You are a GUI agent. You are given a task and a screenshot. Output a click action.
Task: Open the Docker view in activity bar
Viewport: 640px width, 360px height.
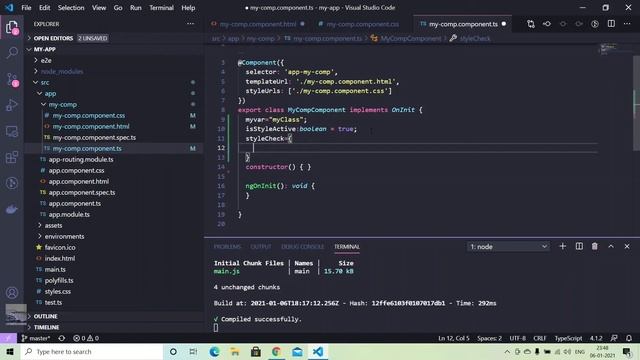[12, 209]
